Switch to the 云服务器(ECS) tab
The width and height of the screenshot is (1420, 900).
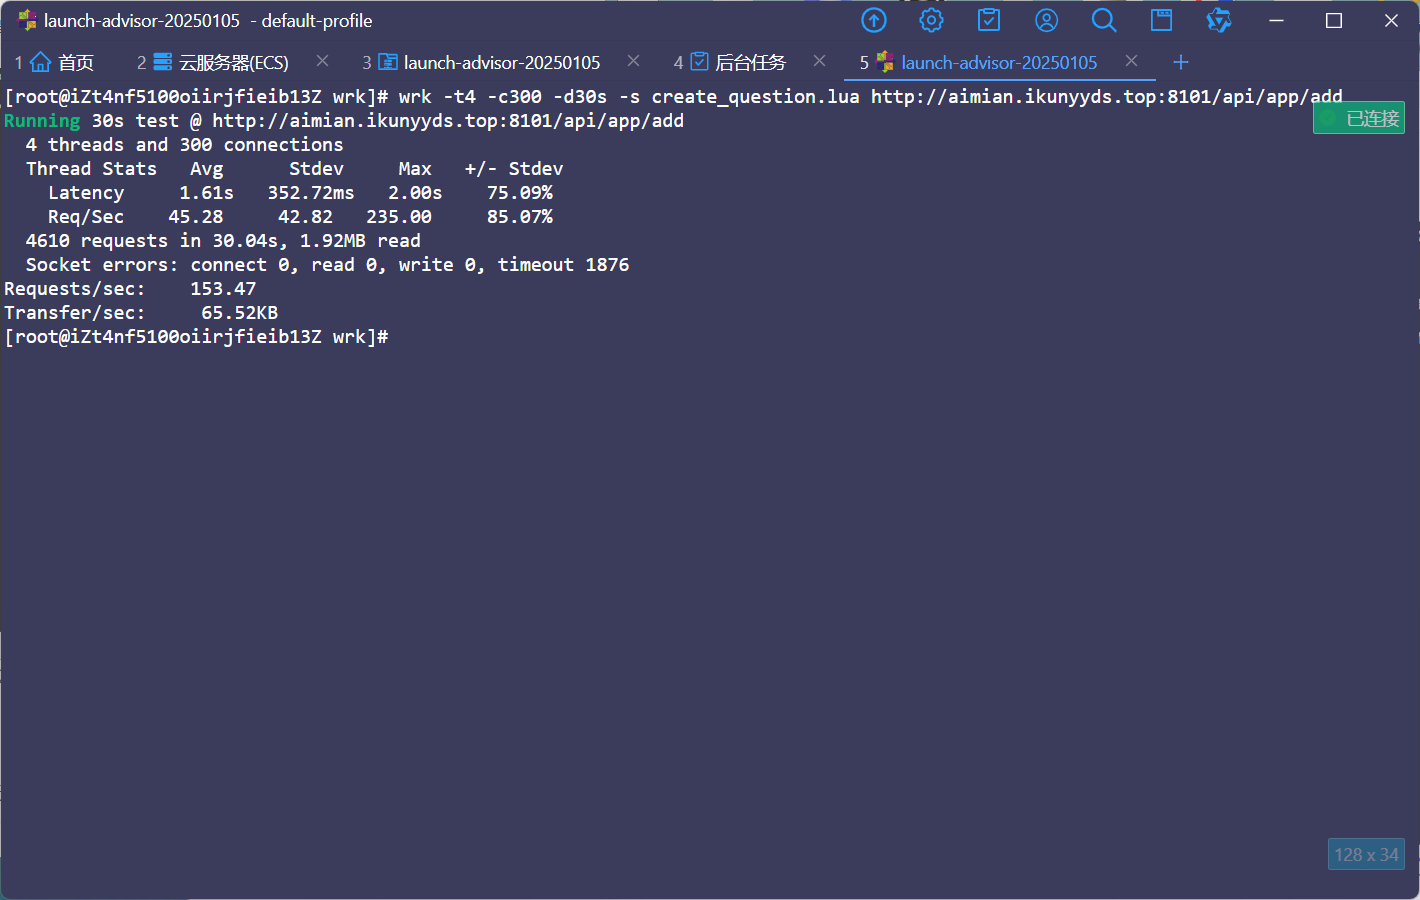222,63
